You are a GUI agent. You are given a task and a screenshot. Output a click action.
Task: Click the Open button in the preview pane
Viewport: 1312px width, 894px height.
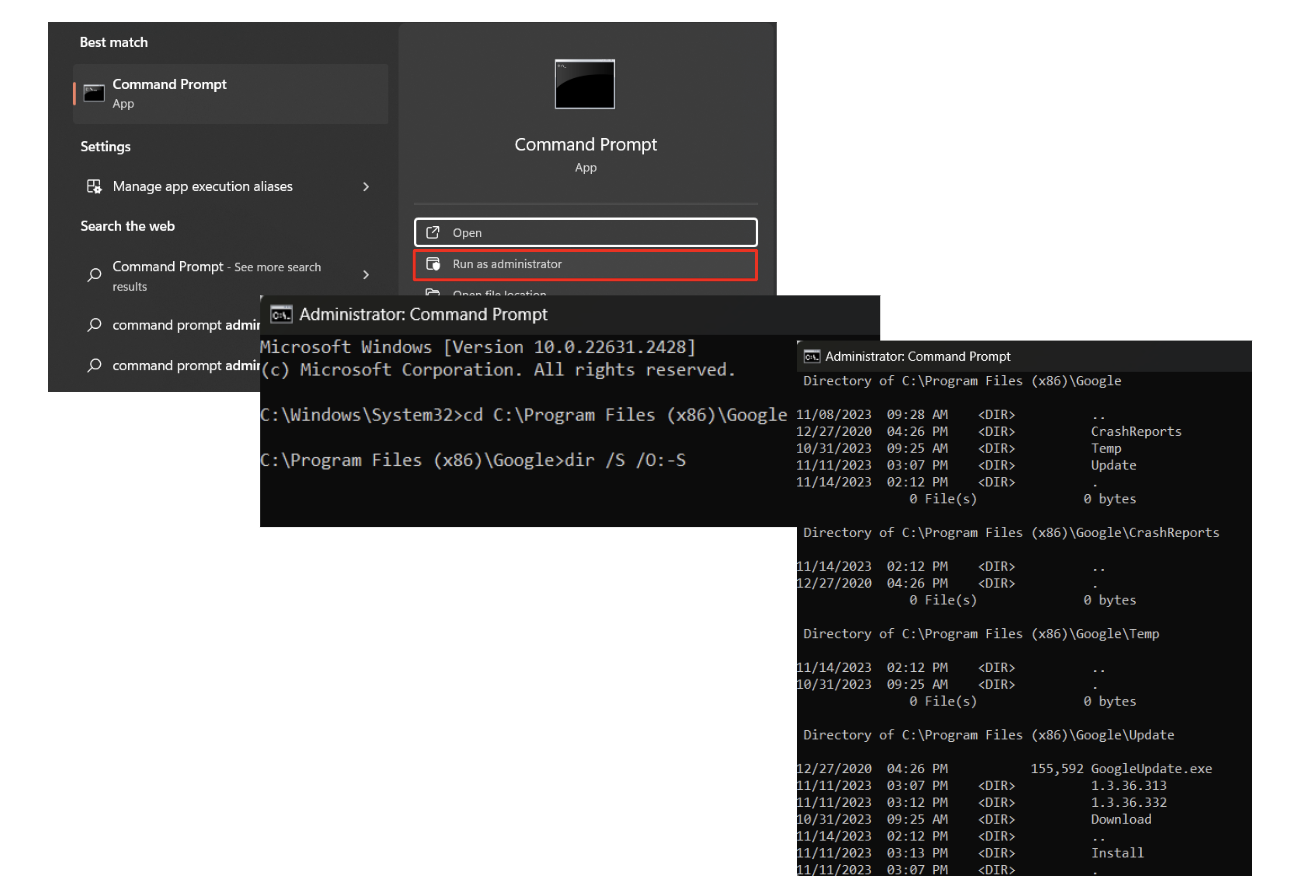[586, 232]
